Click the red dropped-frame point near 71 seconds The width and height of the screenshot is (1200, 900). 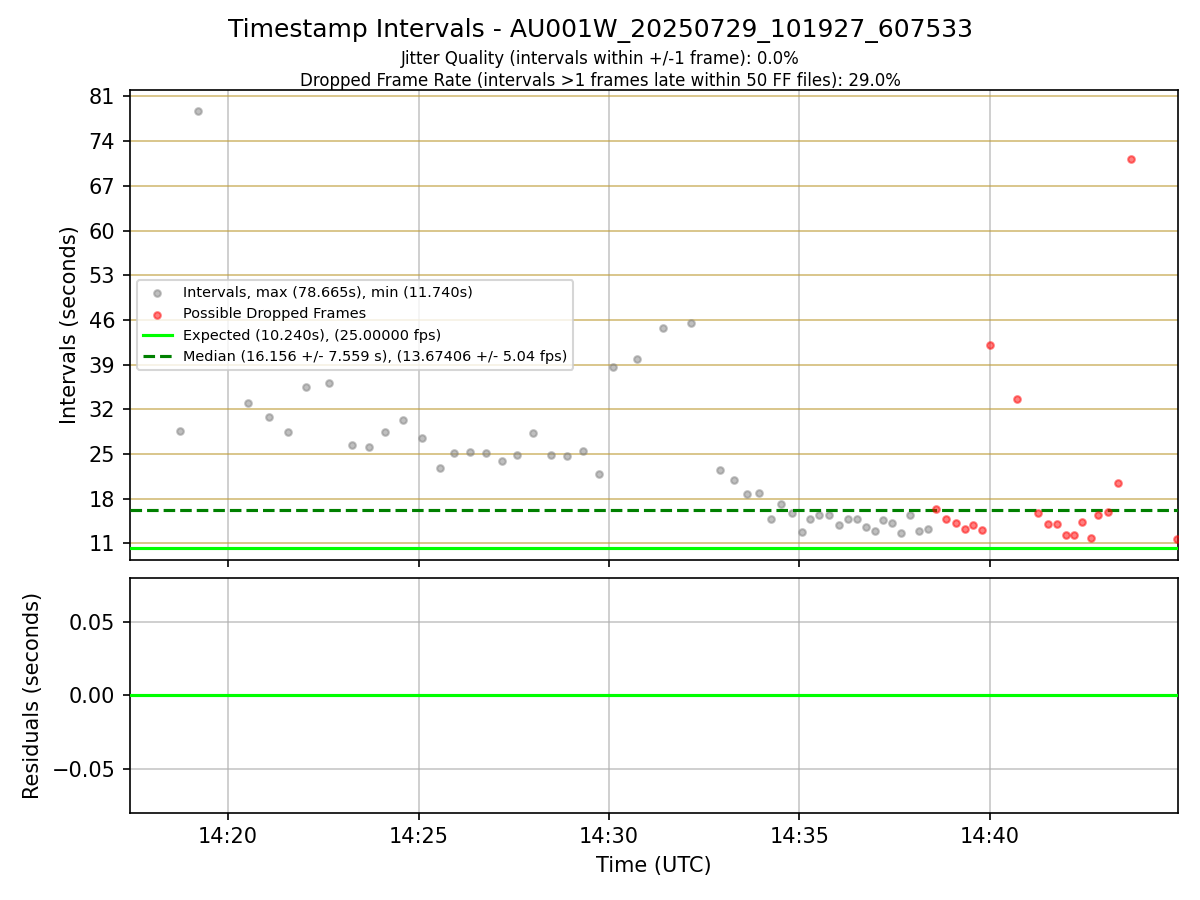coord(1131,159)
